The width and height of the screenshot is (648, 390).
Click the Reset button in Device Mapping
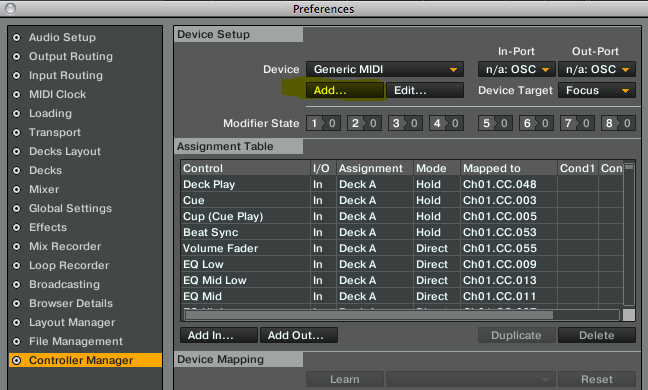pyautogui.click(x=596, y=379)
